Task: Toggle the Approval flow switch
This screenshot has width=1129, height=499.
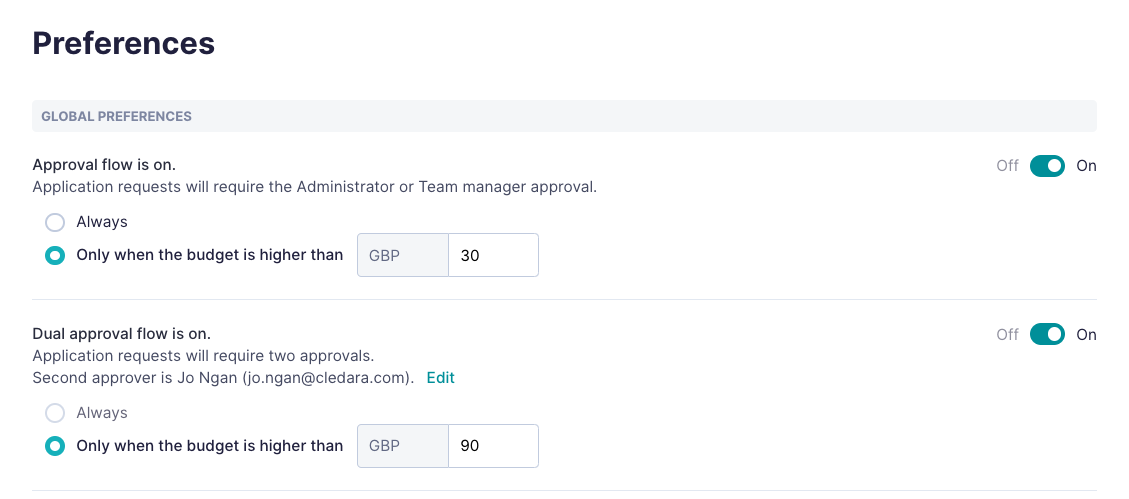Action: (1047, 166)
